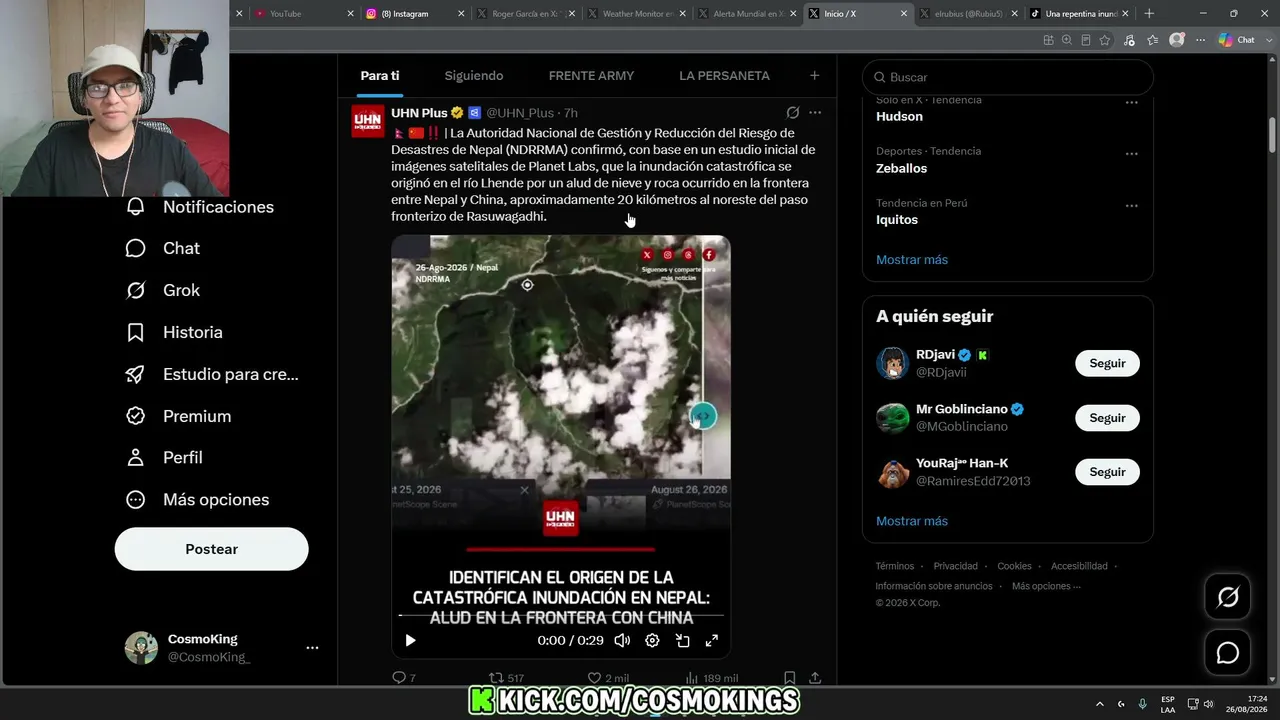Open Perfil from the sidebar
The image size is (1280, 720).
pos(164,457)
